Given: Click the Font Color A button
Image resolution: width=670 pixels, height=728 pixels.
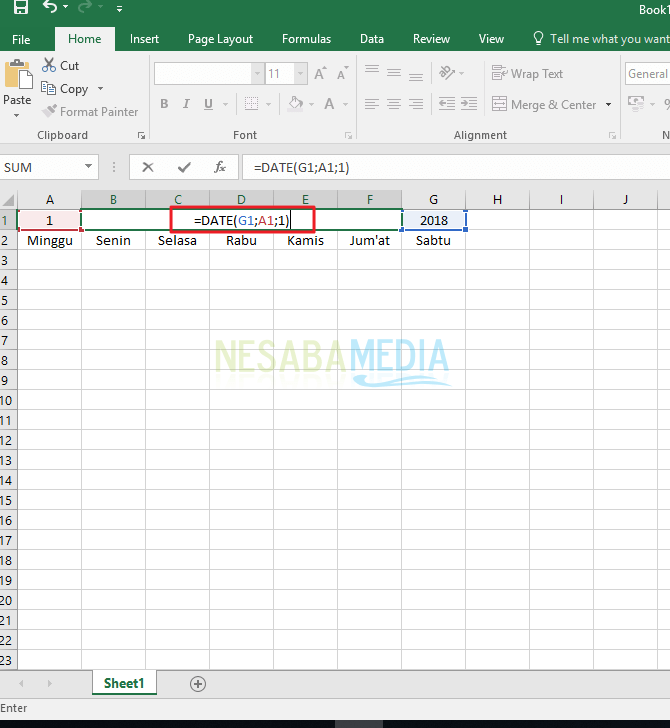Looking at the screenshot, I should point(329,104).
